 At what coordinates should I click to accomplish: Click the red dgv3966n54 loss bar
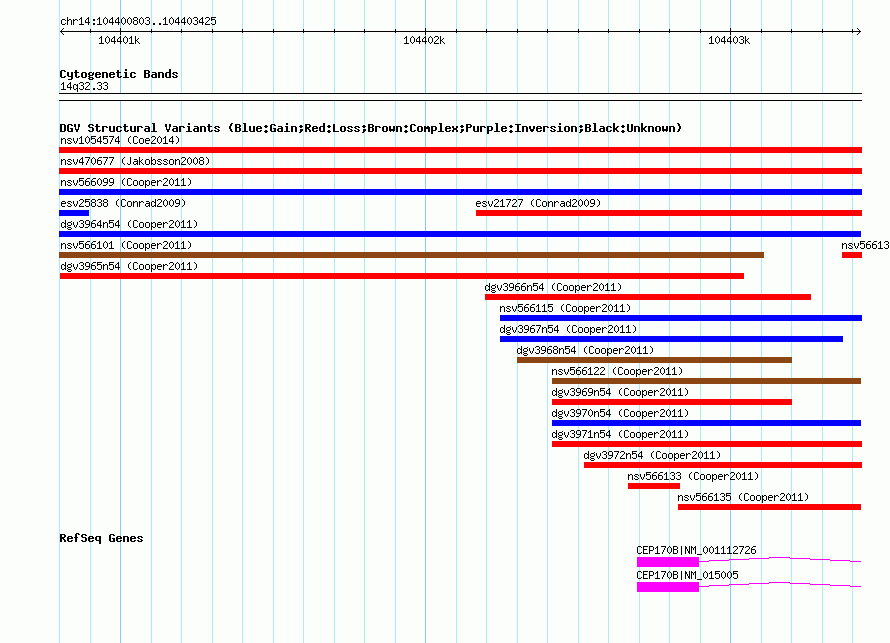coord(648,297)
